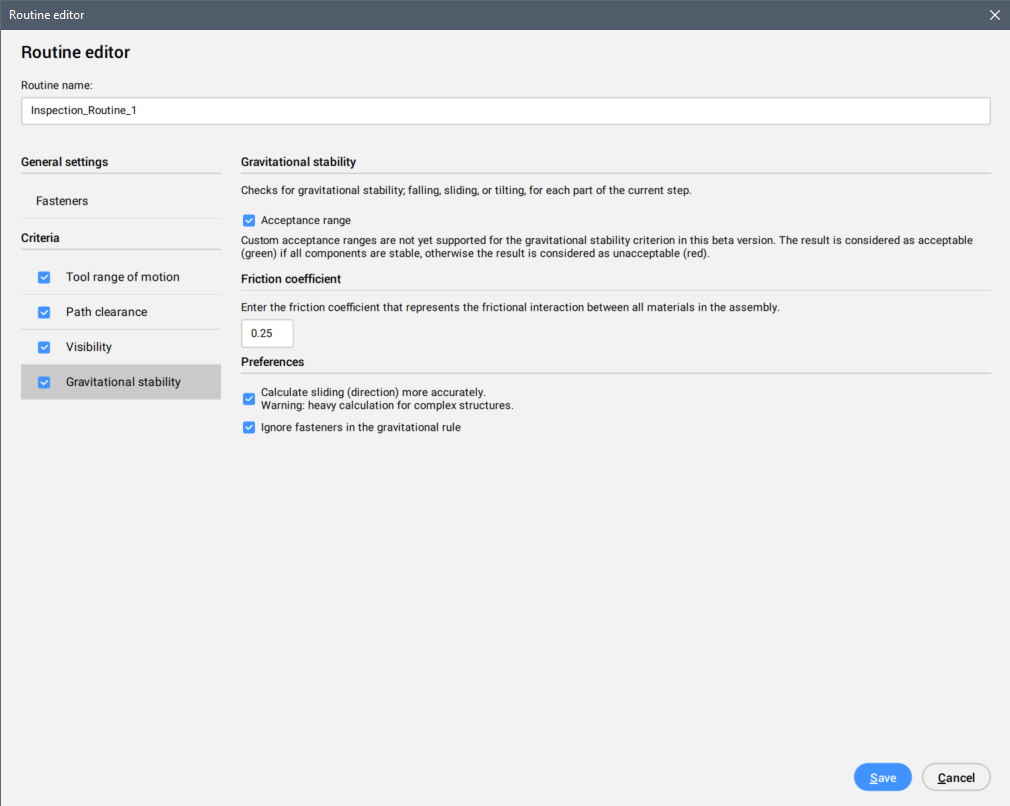Toggle the Acceptance range checkbox

pos(249,220)
